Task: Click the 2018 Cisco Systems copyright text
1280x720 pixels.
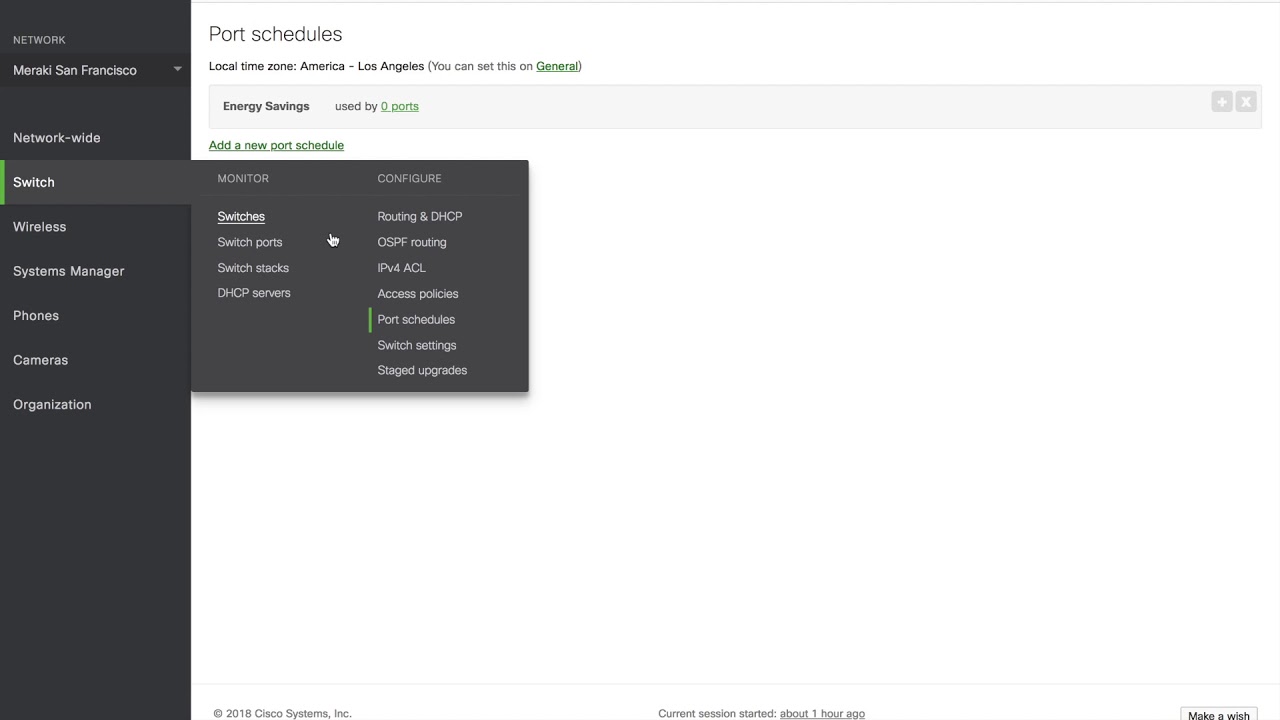Action: point(283,713)
